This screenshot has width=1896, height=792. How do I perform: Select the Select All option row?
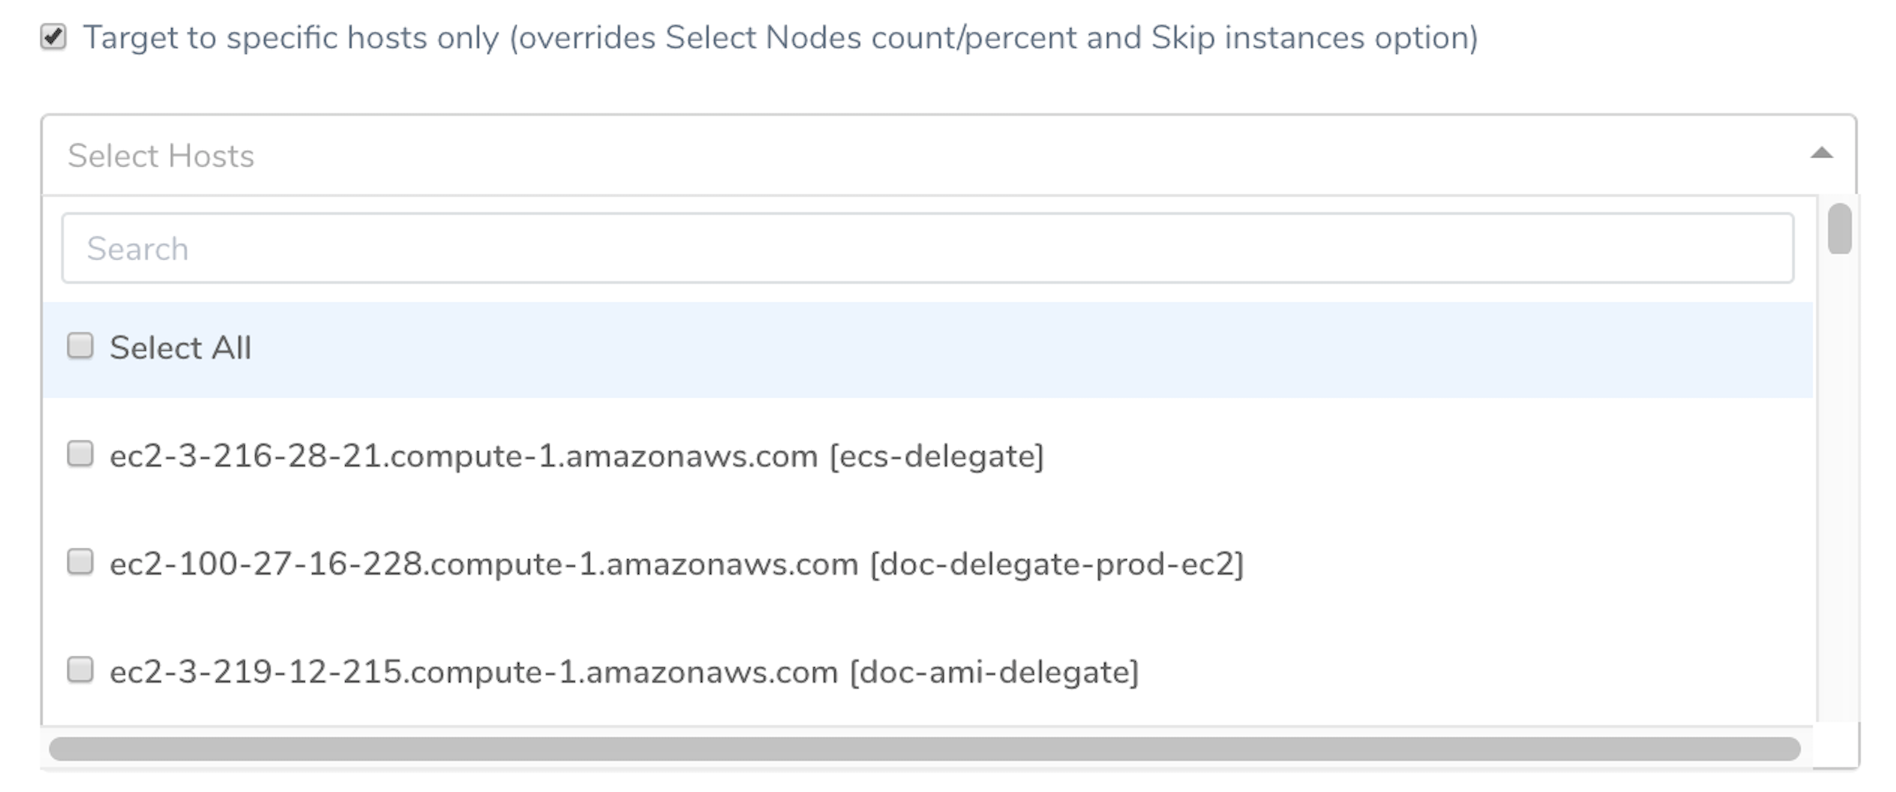pyautogui.click(x=927, y=349)
